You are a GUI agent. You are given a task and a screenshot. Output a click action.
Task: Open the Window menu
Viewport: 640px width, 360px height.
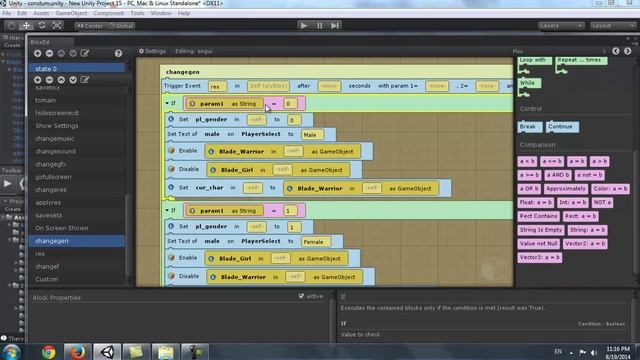(x=161, y=13)
